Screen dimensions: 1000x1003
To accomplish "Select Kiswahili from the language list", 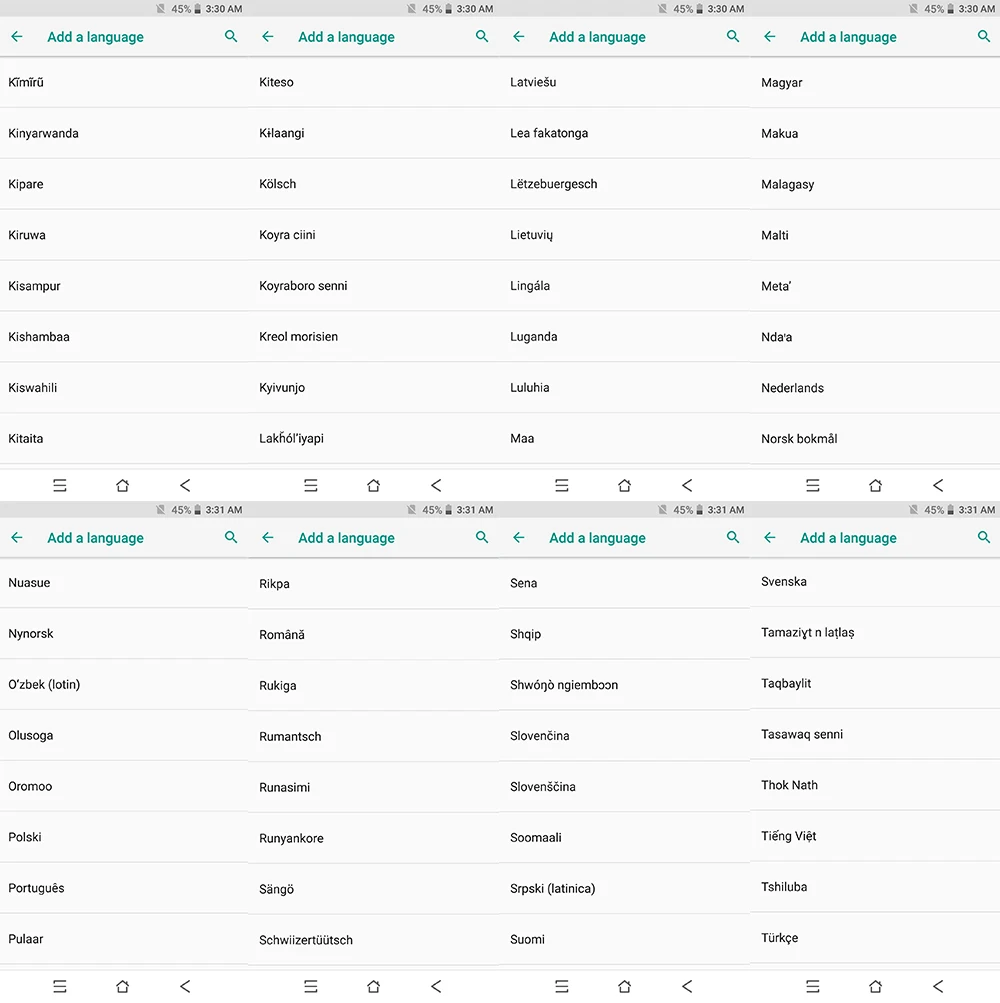I will click(124, 388).
